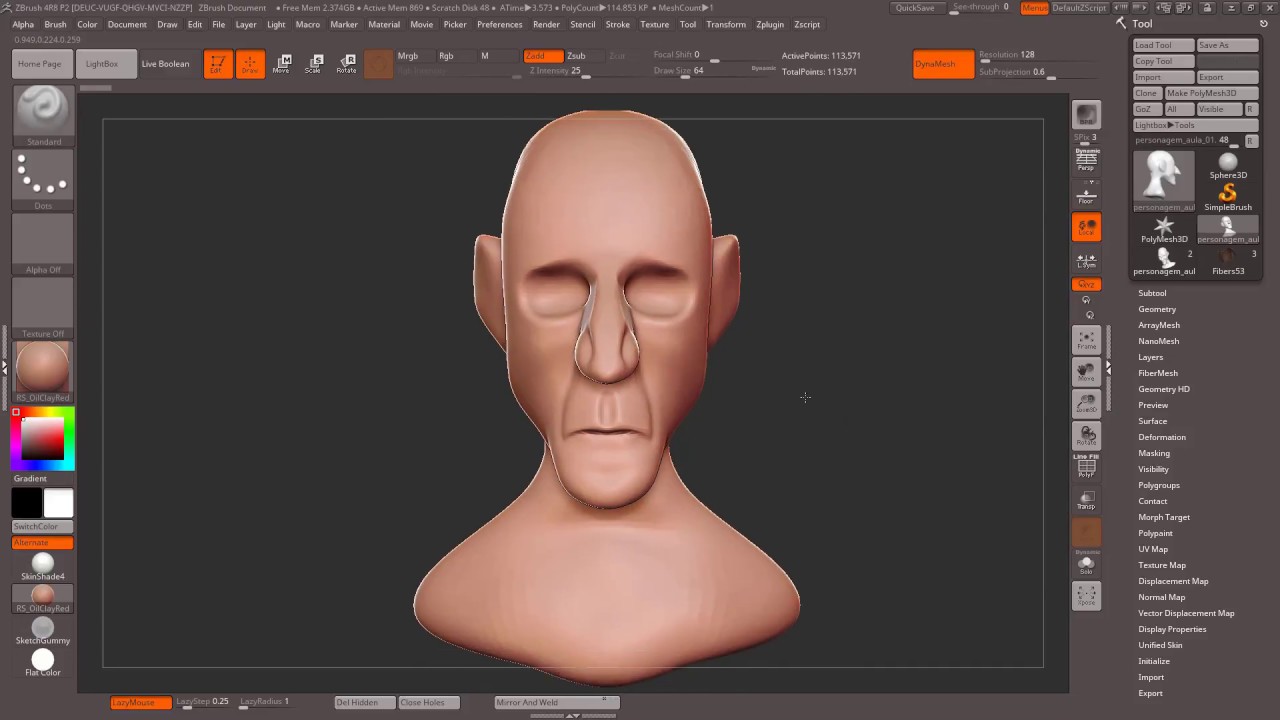Click the Floor grid icon
This screenshot has width=1280, height=720.
point(1086,193)
